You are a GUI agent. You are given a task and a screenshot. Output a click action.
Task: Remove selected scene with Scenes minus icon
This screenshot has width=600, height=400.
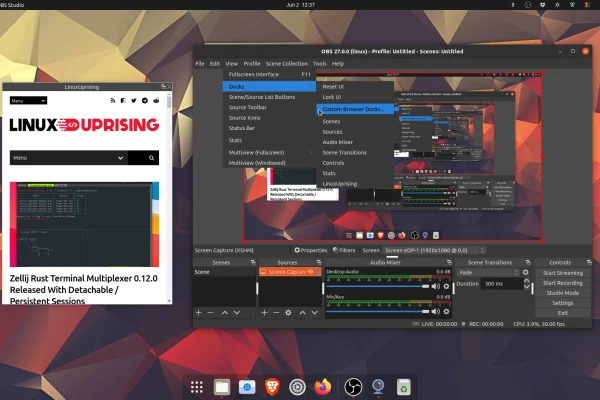pos(210,313)
